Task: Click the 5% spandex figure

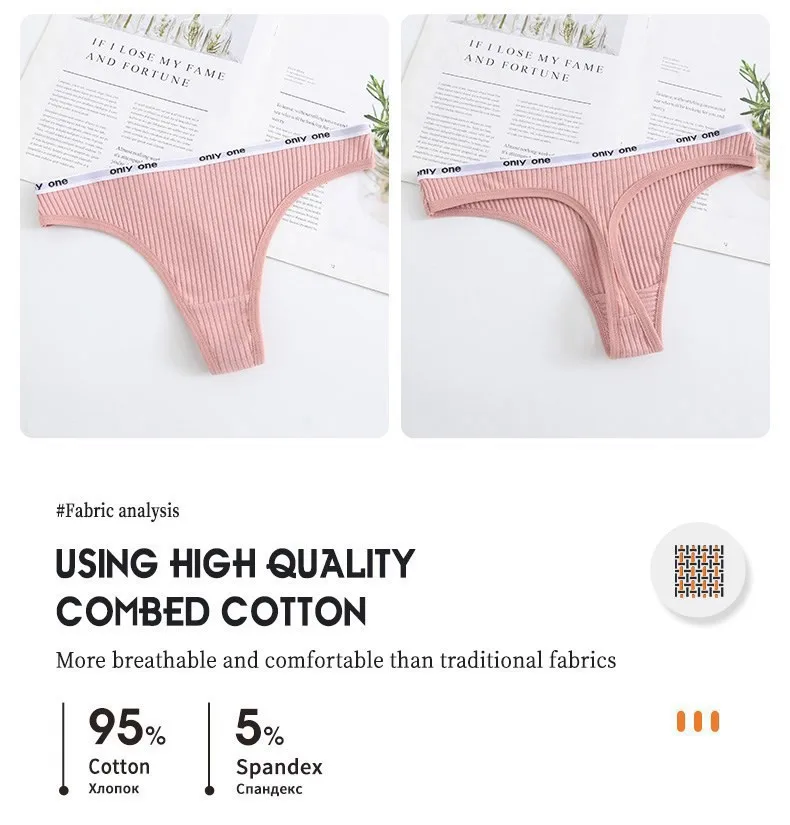Action: (x=259, y=727)
